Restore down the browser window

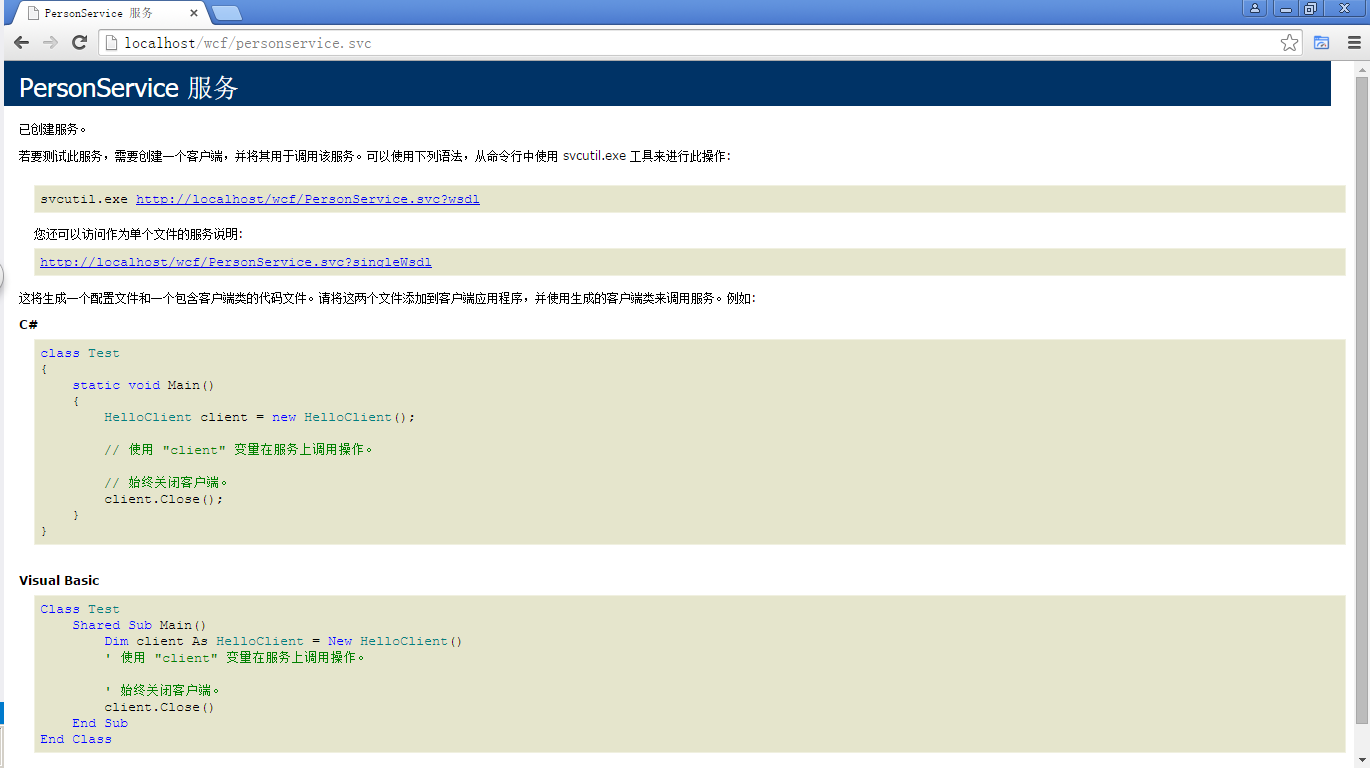pos(1310,9)
